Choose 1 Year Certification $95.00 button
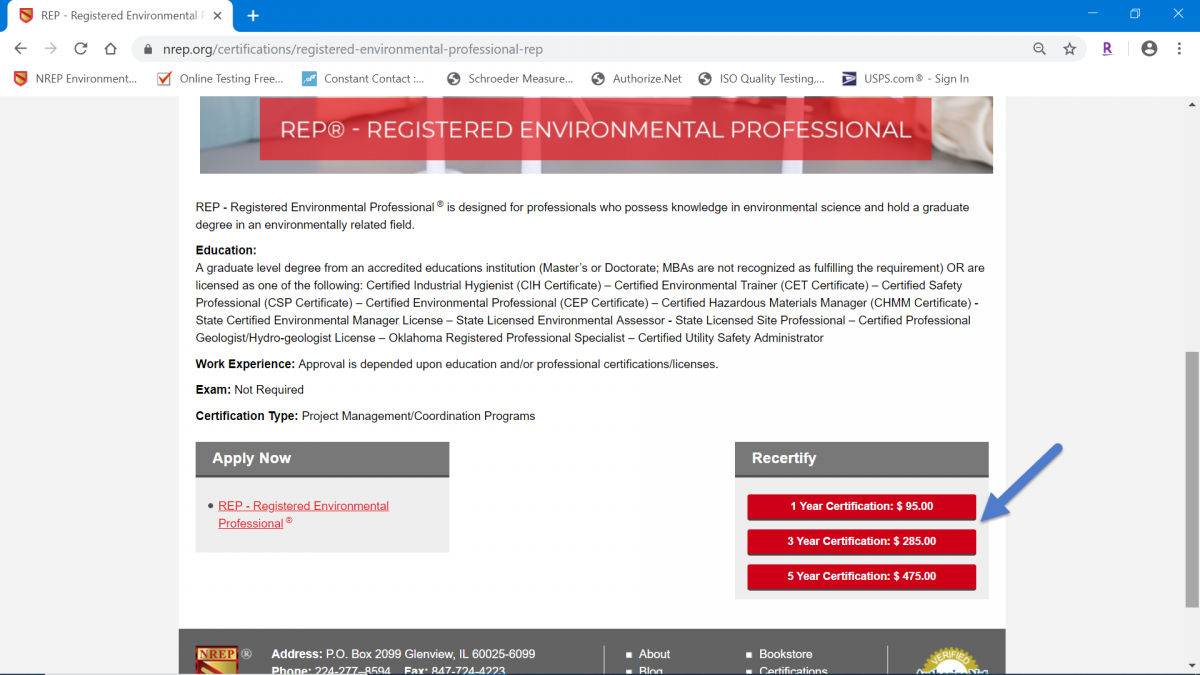Viewport: 1200px width, 675px height. [x=861, y=507]
